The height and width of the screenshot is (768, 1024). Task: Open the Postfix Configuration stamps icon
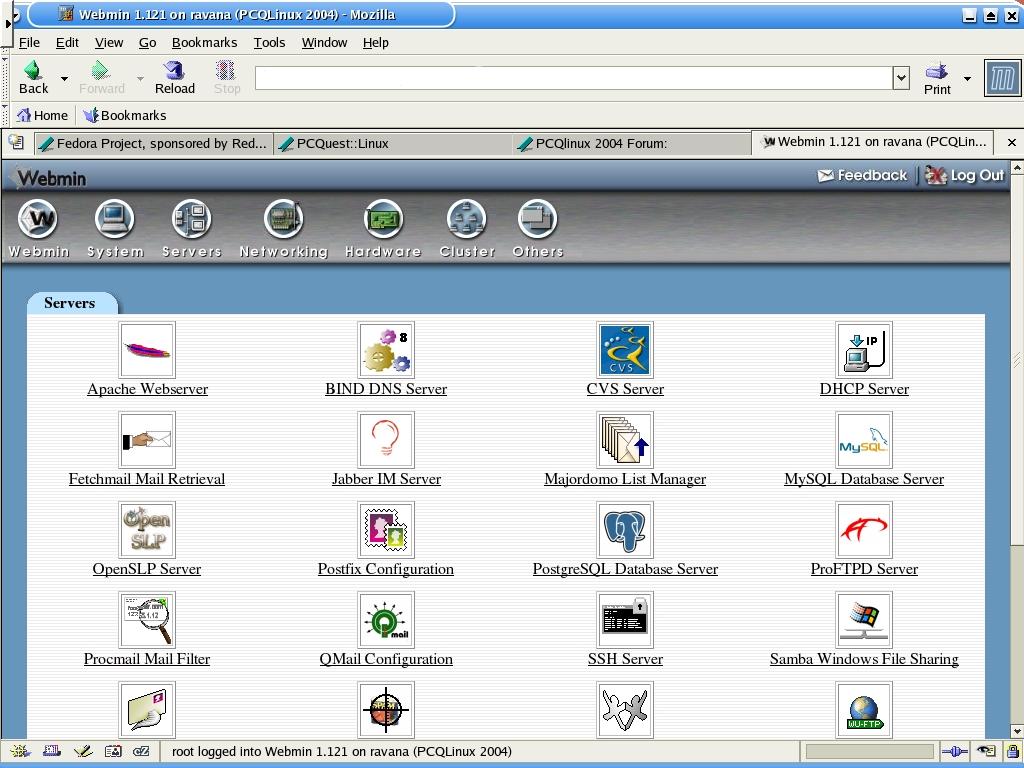386,530
